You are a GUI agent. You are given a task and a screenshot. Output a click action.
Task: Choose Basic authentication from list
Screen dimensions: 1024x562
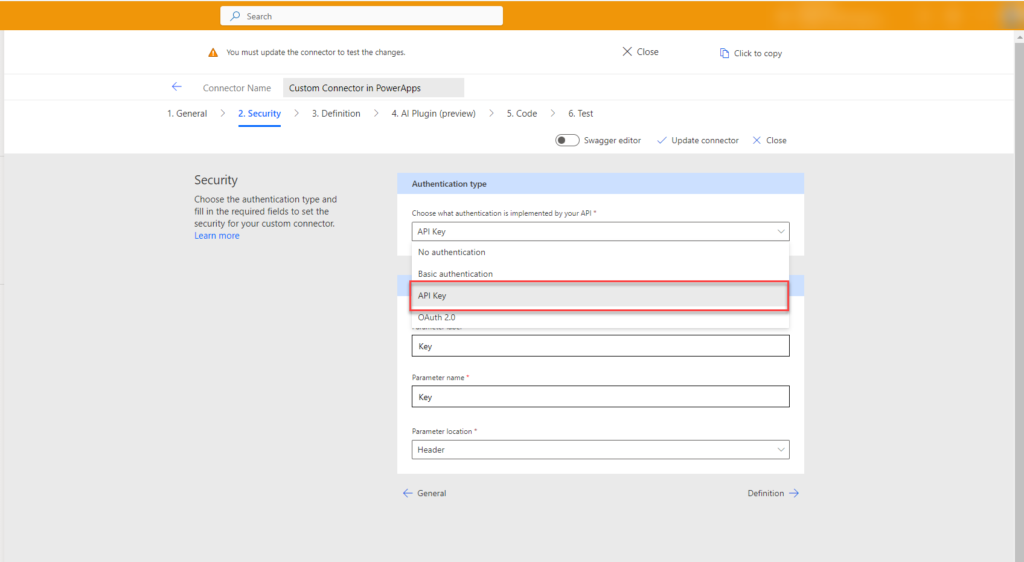[x=455, y=274]
